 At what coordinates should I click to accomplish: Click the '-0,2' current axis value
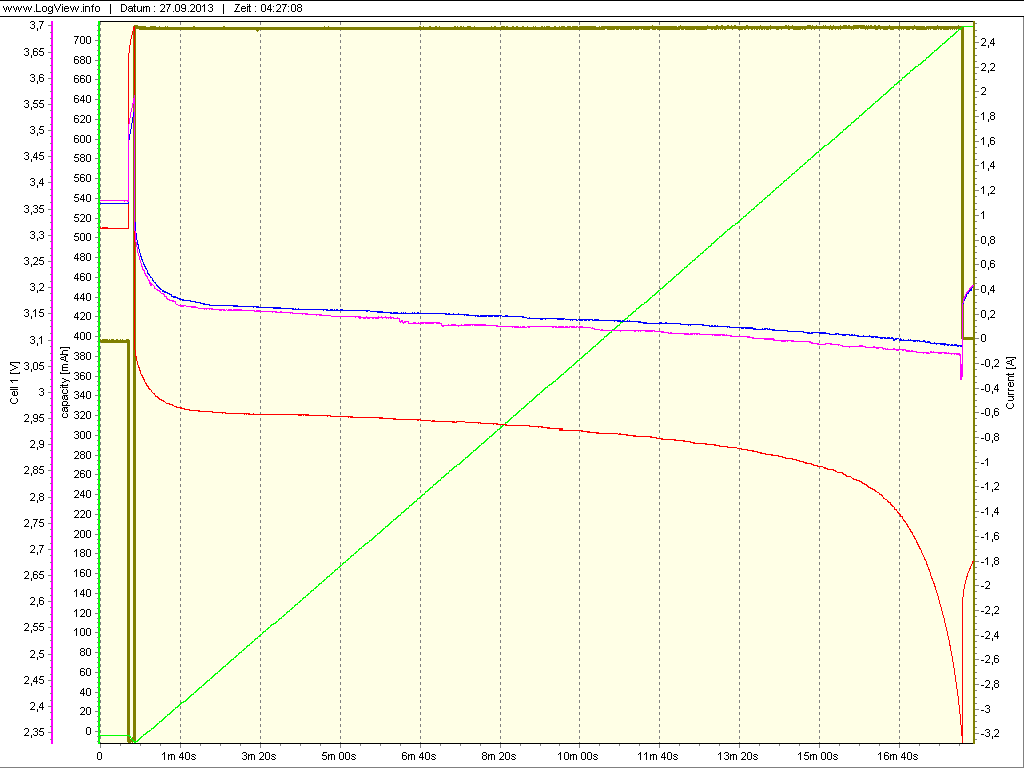click(x=990, y=364)
